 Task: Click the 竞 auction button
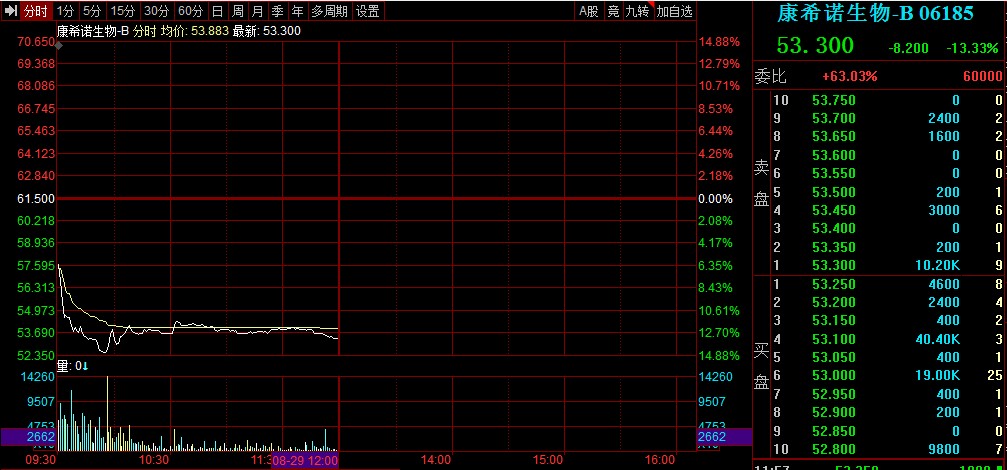[614, 11]
